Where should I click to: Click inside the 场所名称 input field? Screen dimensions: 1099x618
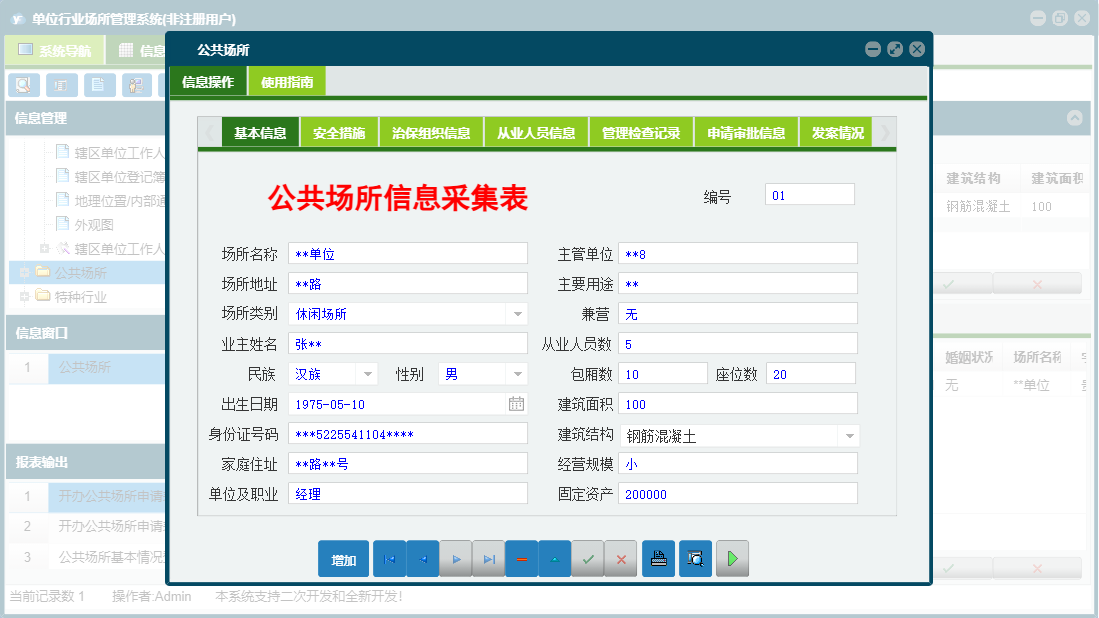click(408, 253)
